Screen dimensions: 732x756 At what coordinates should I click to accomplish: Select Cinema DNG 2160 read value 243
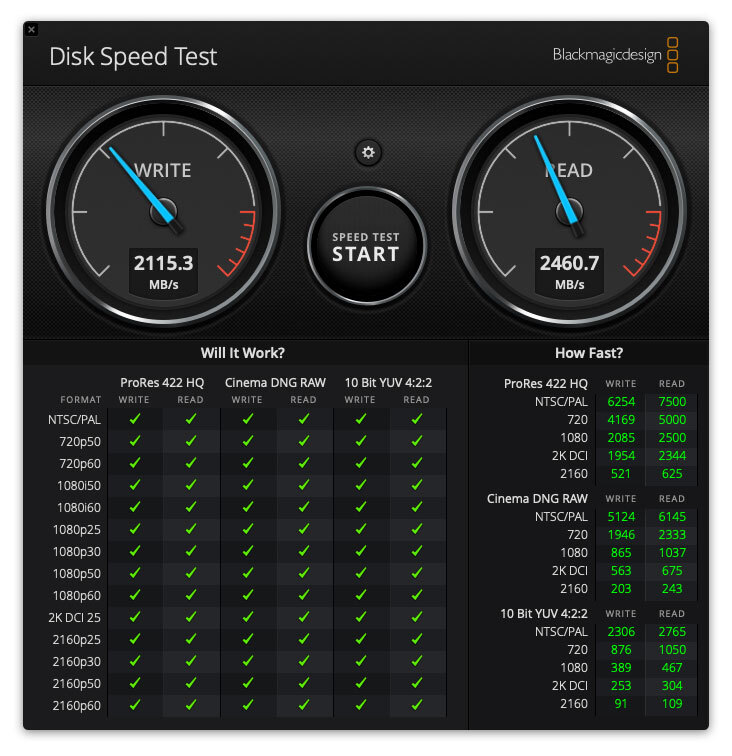(672, 589)
